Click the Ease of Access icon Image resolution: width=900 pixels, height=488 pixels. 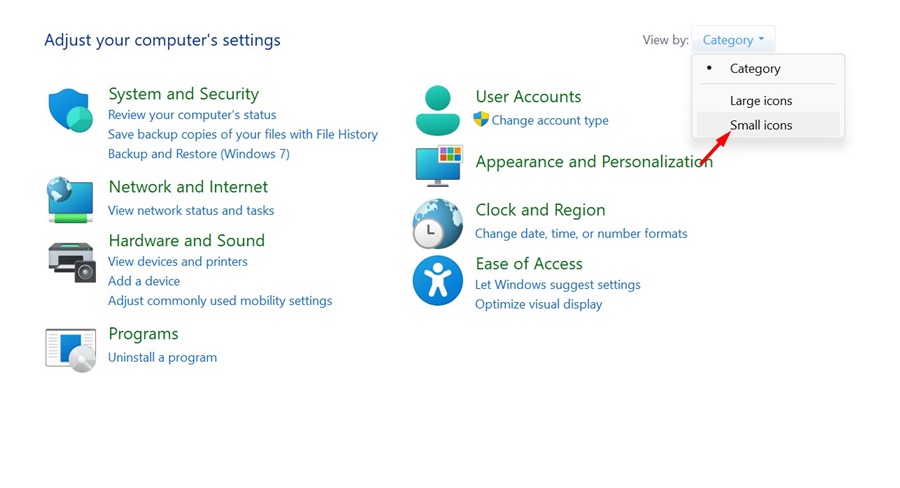click(x=438, y=280)
